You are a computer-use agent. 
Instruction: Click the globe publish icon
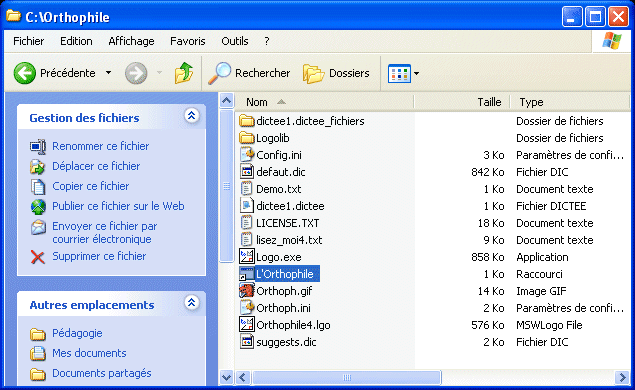38,207
